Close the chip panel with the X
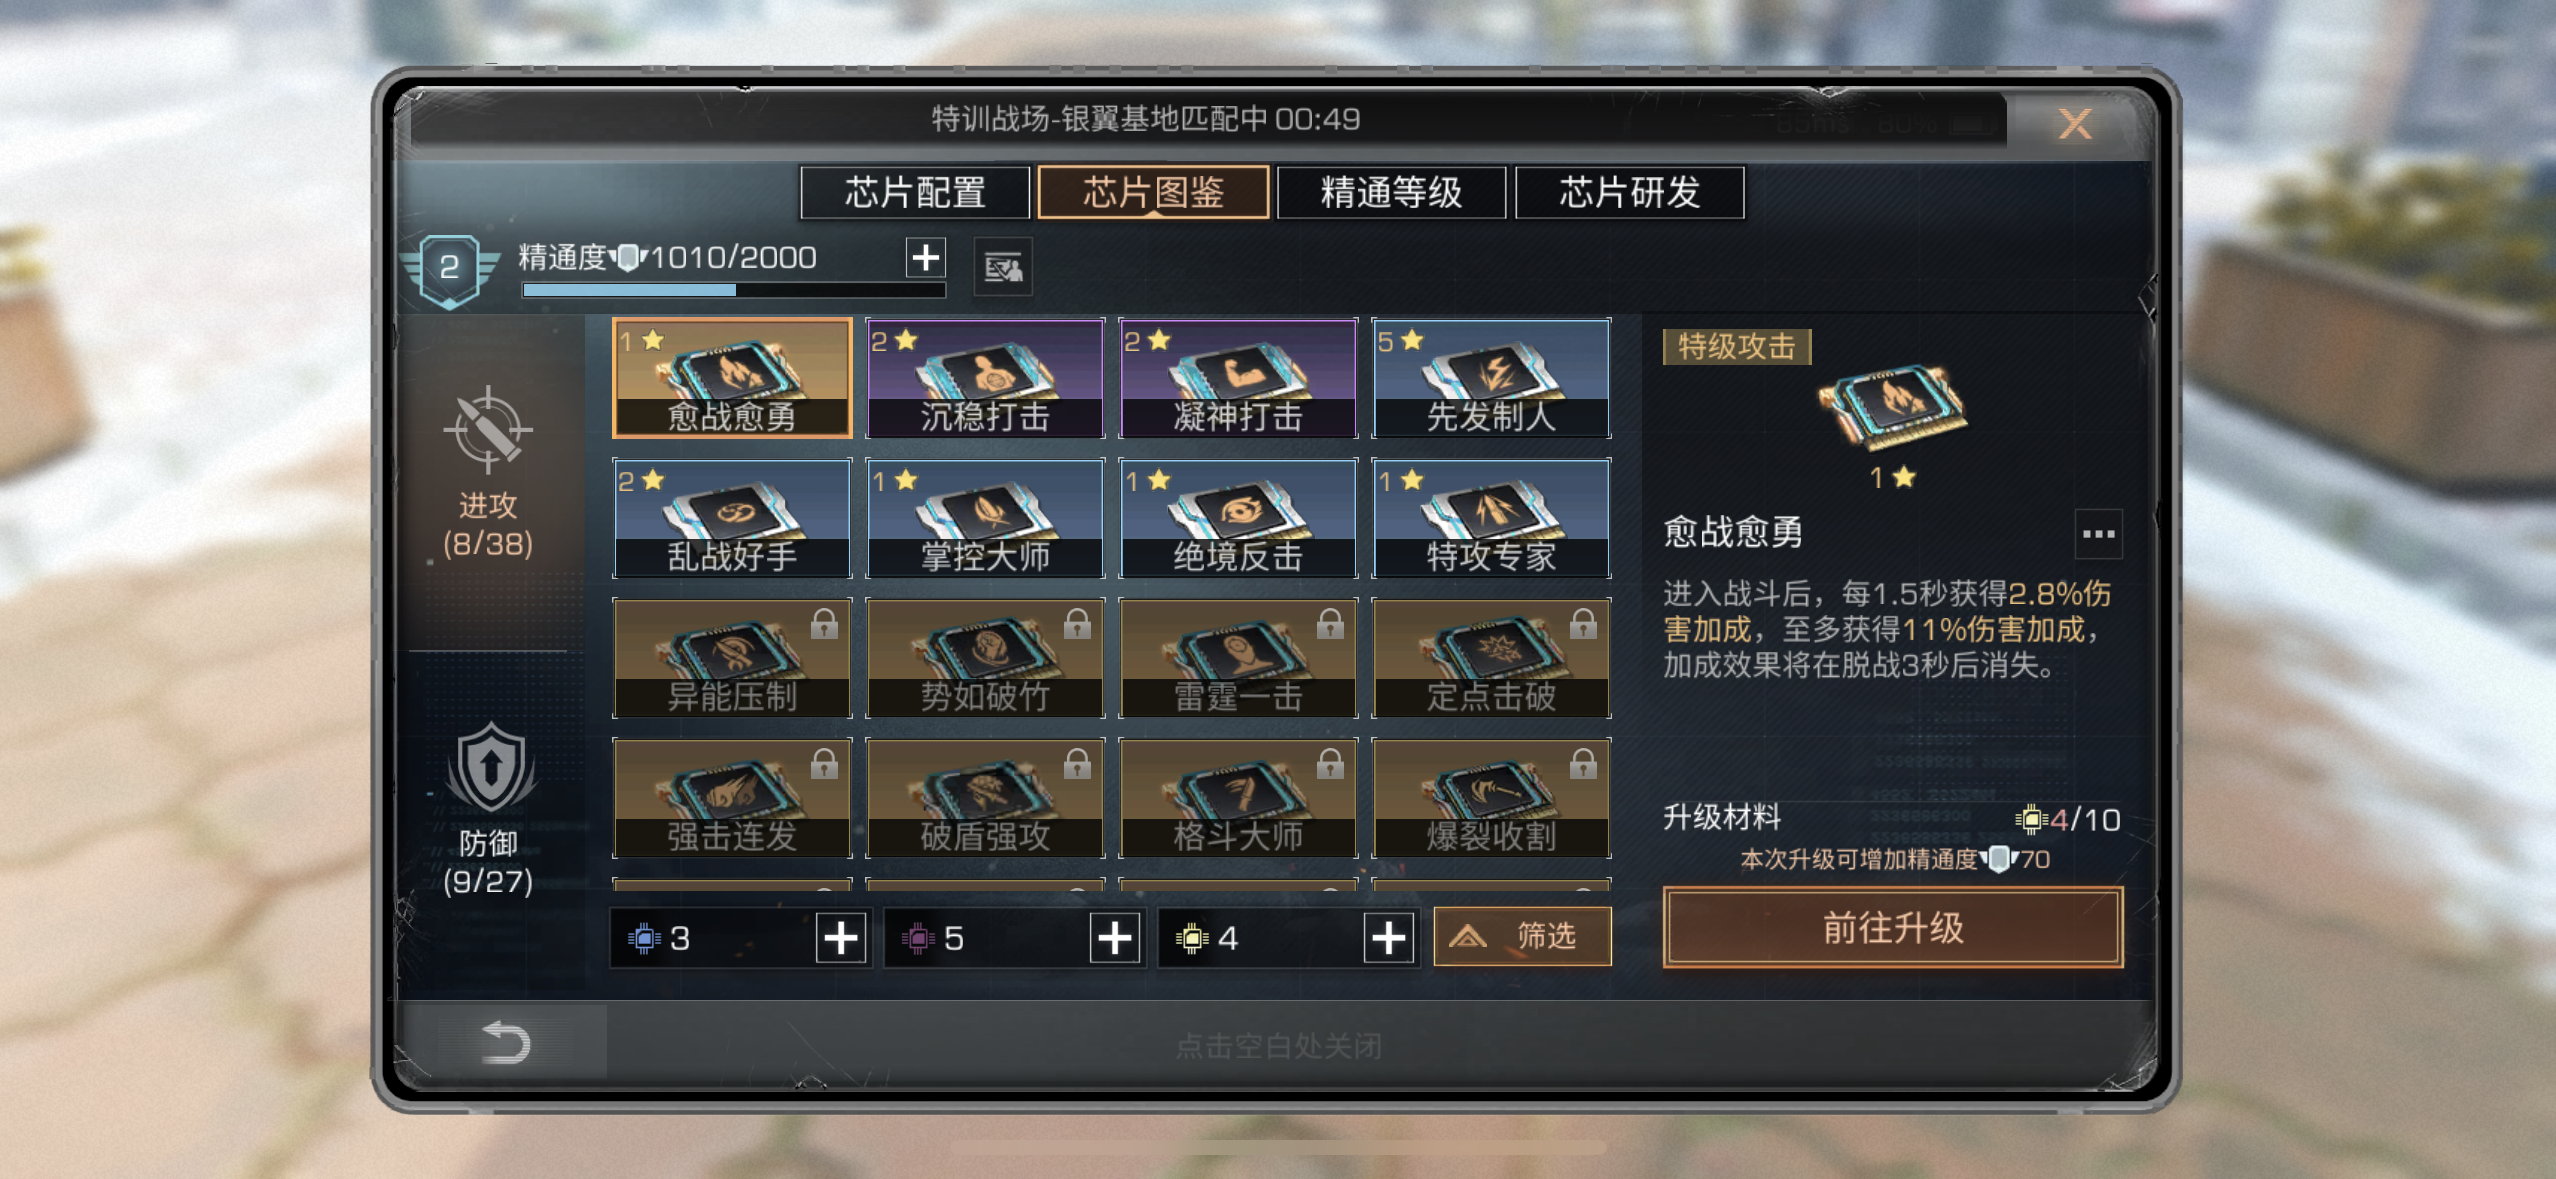The height and width of the screenshot is (1179, 2556). tap(2075, 124)
